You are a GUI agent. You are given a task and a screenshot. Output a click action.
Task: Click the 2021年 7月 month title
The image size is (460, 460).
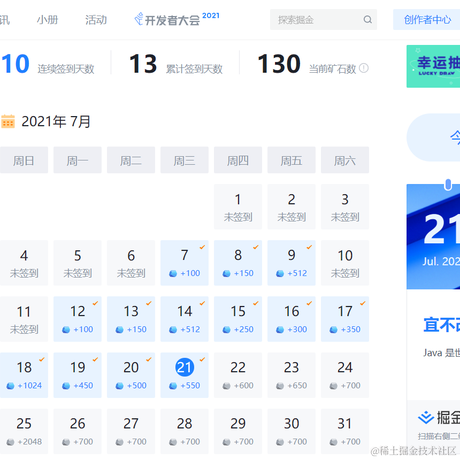[x=56, y=121]
